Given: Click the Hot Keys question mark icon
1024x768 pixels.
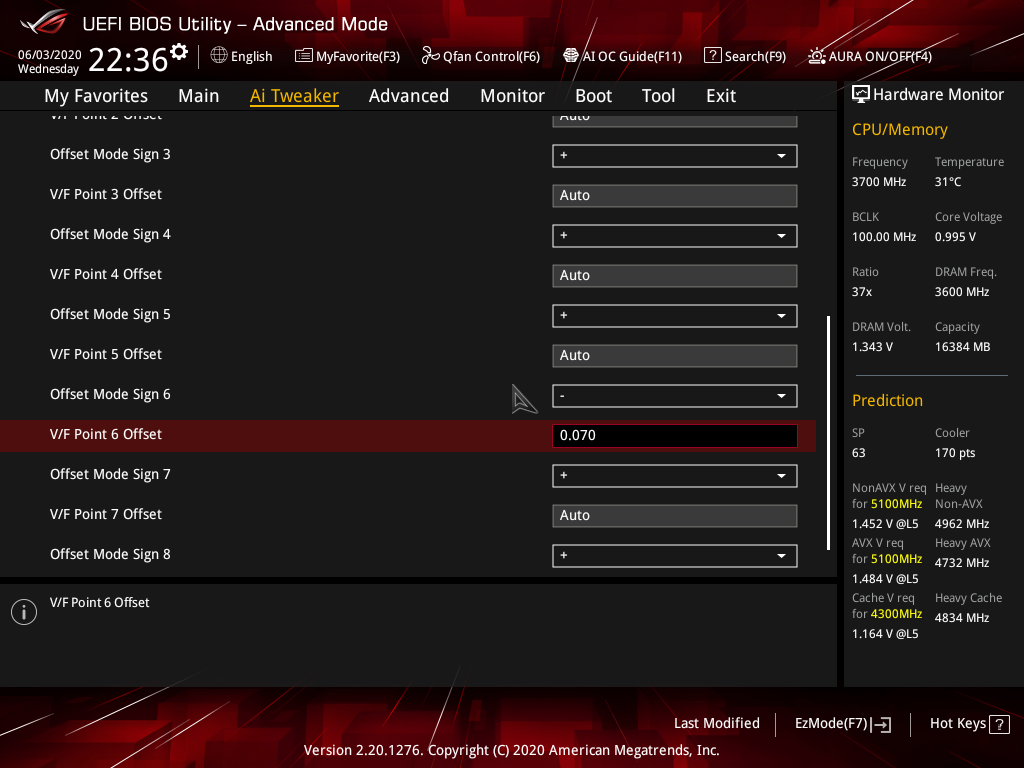Looking at the screenshot, I should coord(999,724).
